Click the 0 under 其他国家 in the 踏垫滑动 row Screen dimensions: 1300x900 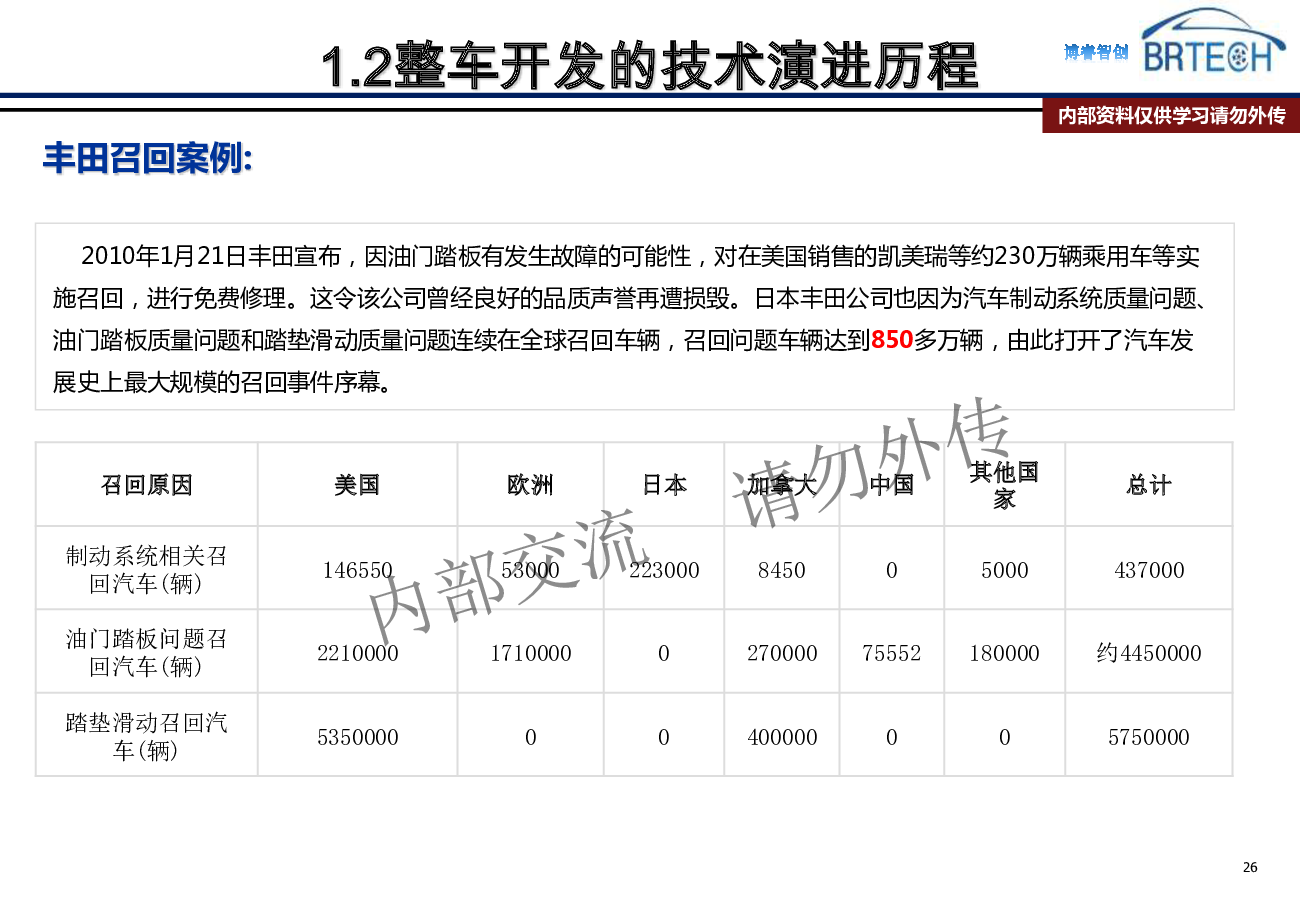[x=1004, y=737]
